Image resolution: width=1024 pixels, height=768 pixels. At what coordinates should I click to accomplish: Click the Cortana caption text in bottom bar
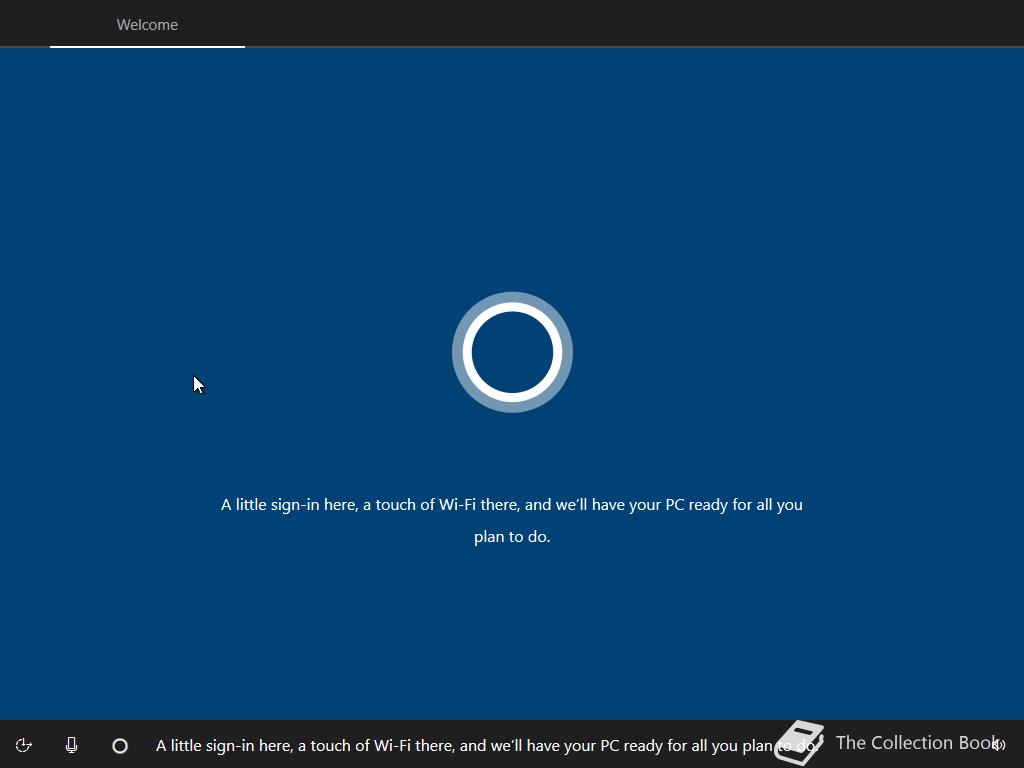click(487, 746)
